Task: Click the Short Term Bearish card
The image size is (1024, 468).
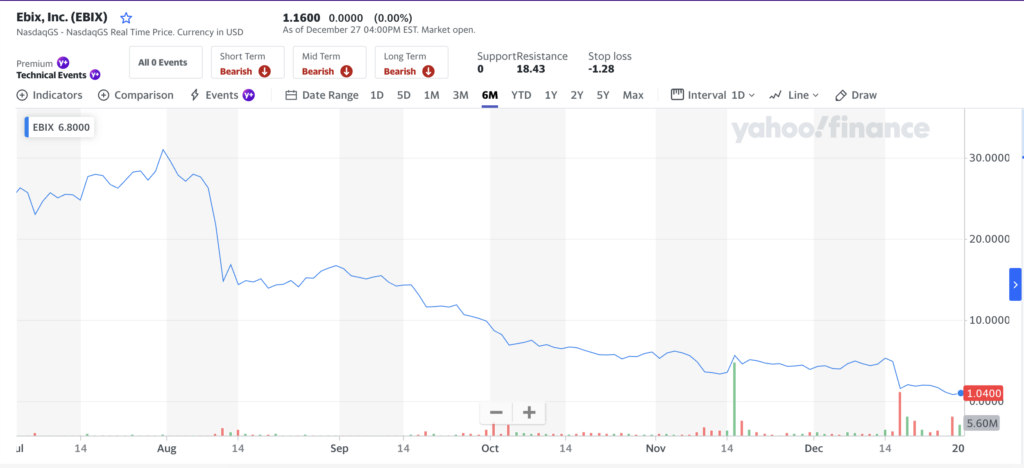Action: (x=248, y=63)
